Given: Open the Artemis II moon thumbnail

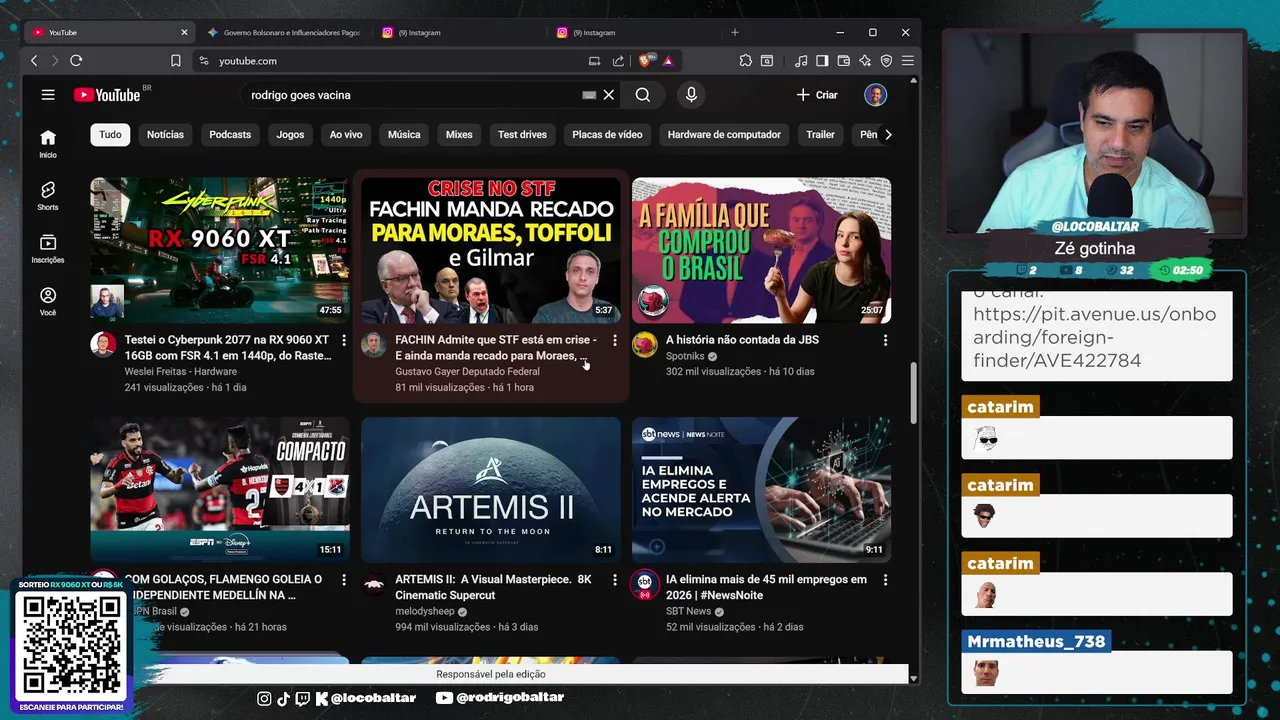Looking at the screenshot, I should pyautogui.click(x=491, y=490).
